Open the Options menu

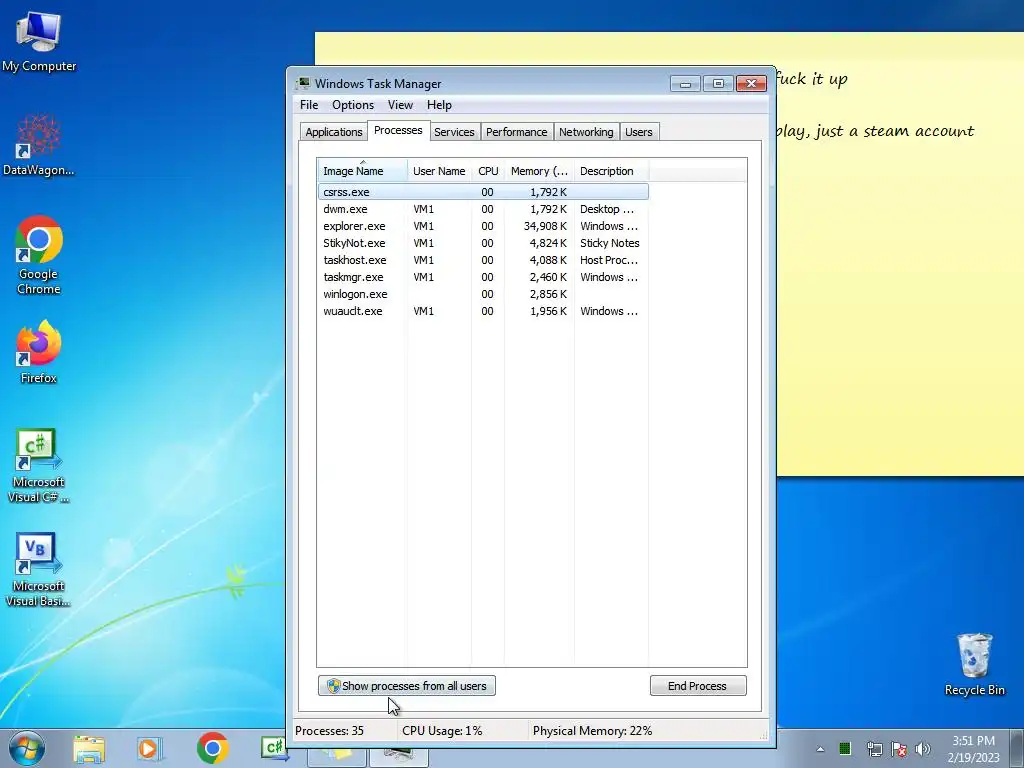(353, 105)
